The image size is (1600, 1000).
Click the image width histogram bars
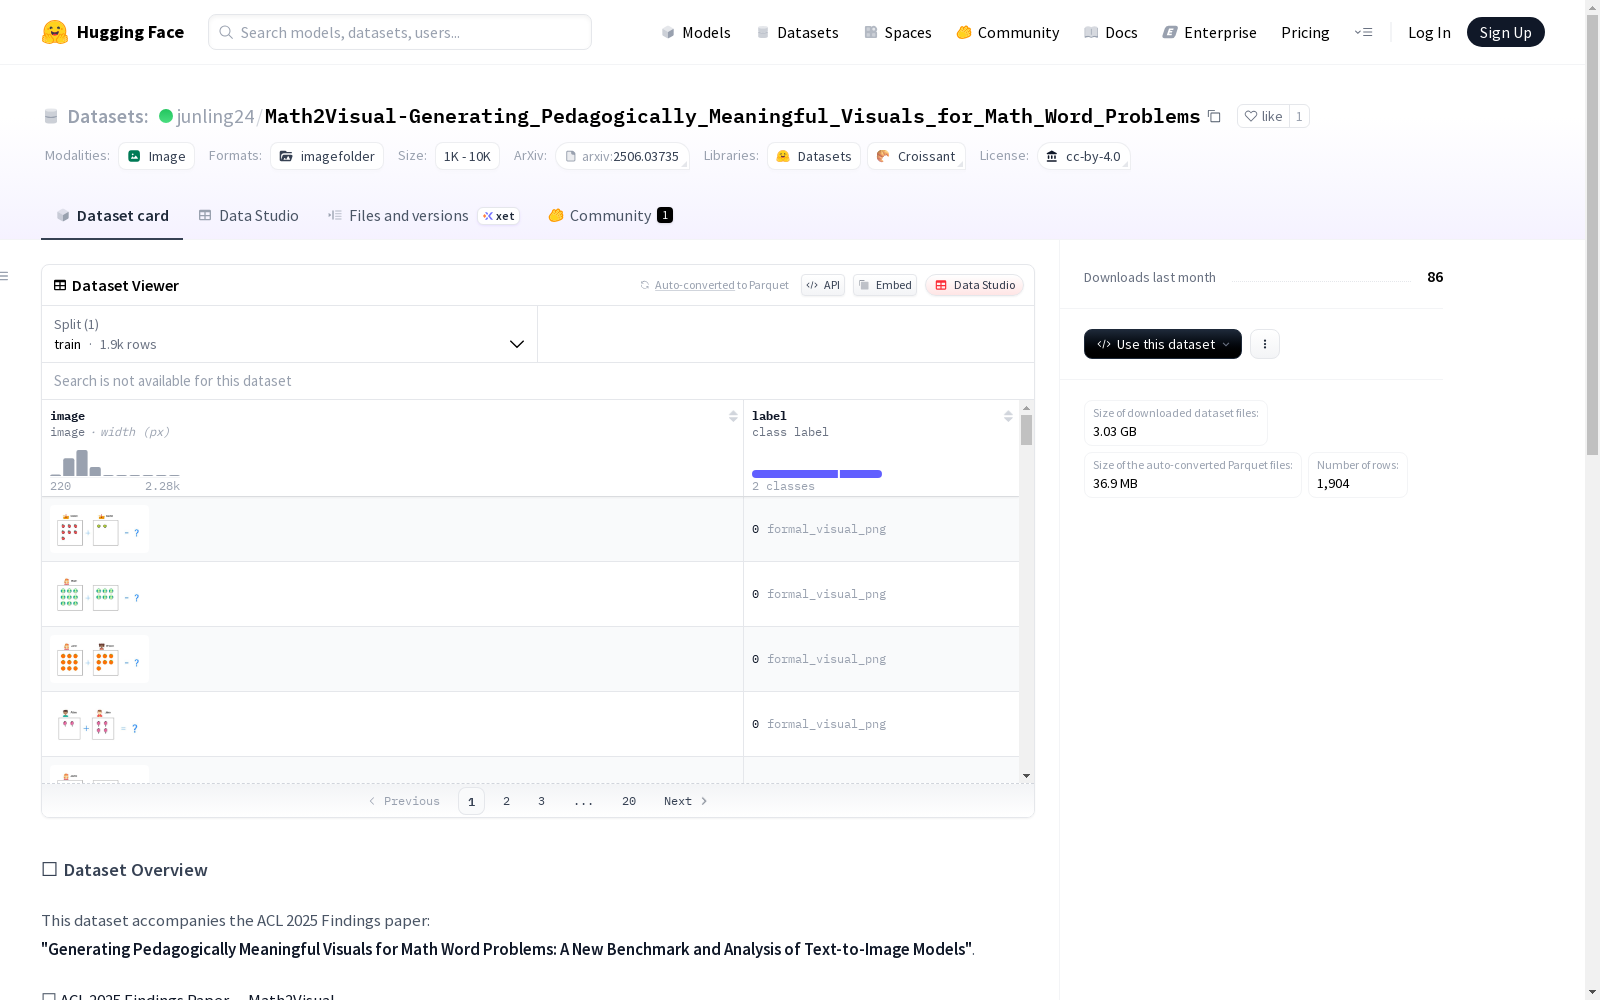pos(115,462)
